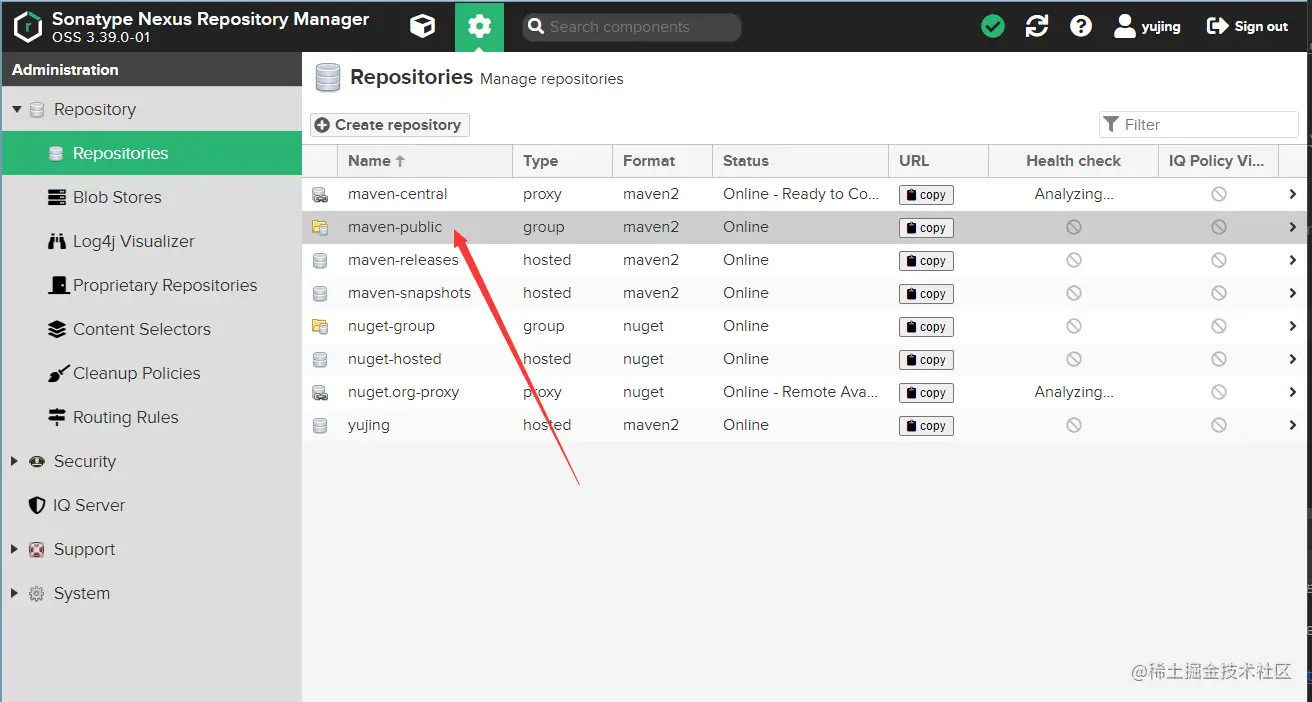Open Content Selectors in the sidebar
Screen dimensions: 1312x702
pyautogui.click(x=152, y=329)
